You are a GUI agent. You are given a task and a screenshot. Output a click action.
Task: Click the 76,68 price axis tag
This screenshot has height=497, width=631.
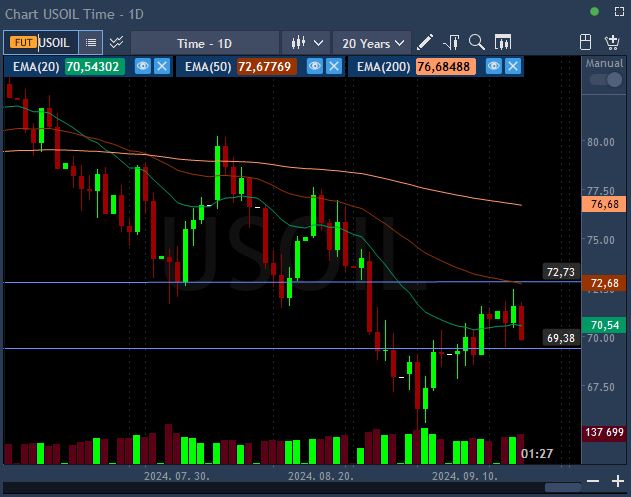point(604,204)
